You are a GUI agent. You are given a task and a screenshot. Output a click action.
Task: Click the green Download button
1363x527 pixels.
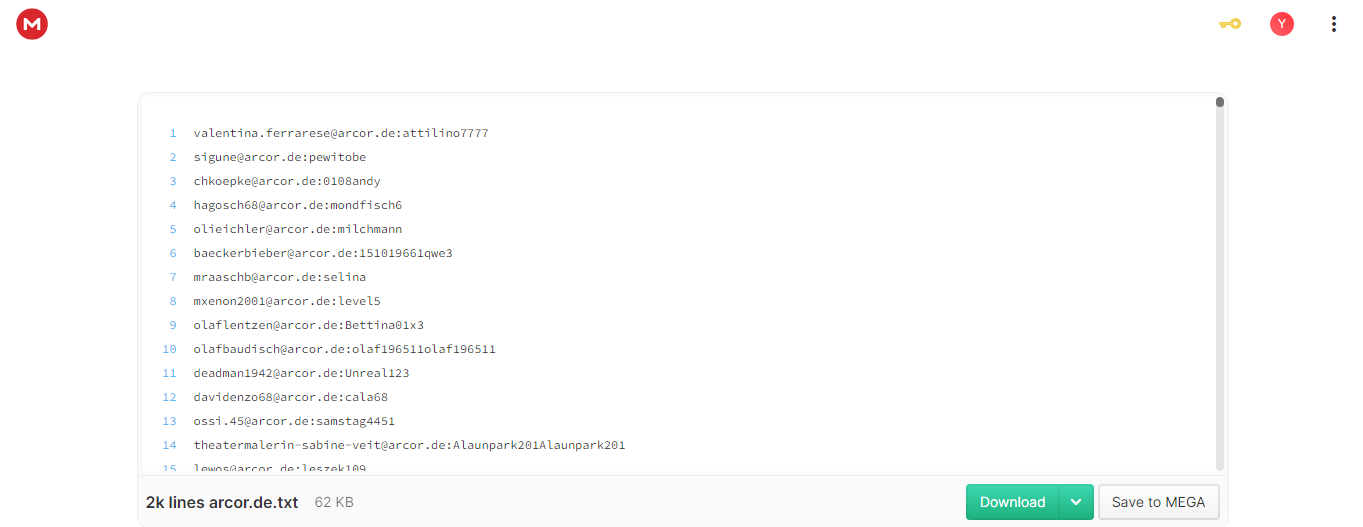coord(1012,502)
